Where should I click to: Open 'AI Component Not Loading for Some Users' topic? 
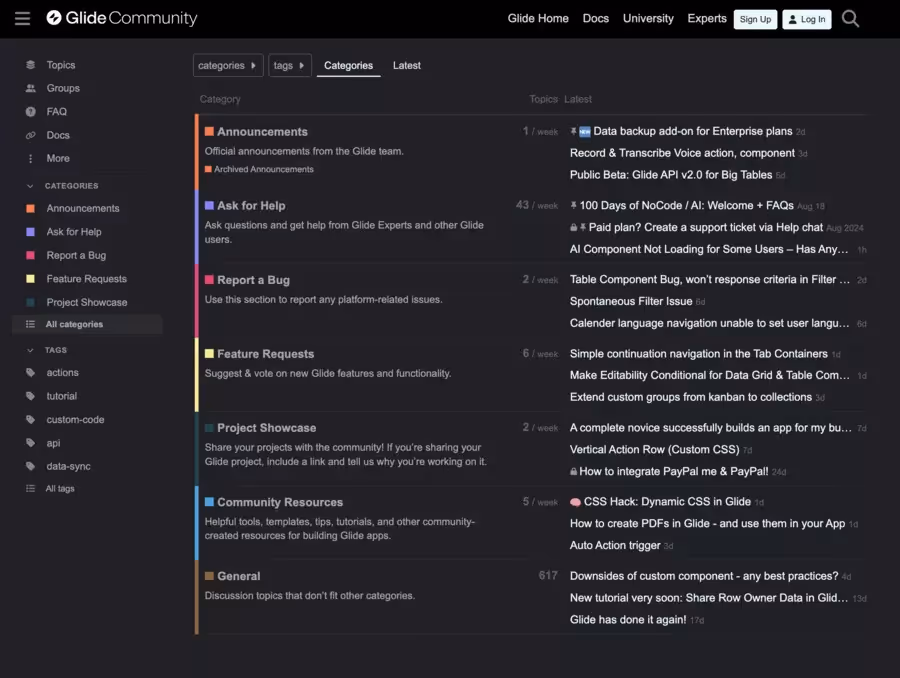point(709,250)
